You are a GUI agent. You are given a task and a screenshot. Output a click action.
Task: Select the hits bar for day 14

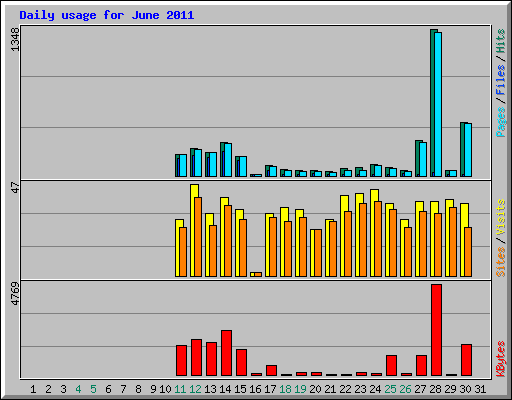(224, 159)
